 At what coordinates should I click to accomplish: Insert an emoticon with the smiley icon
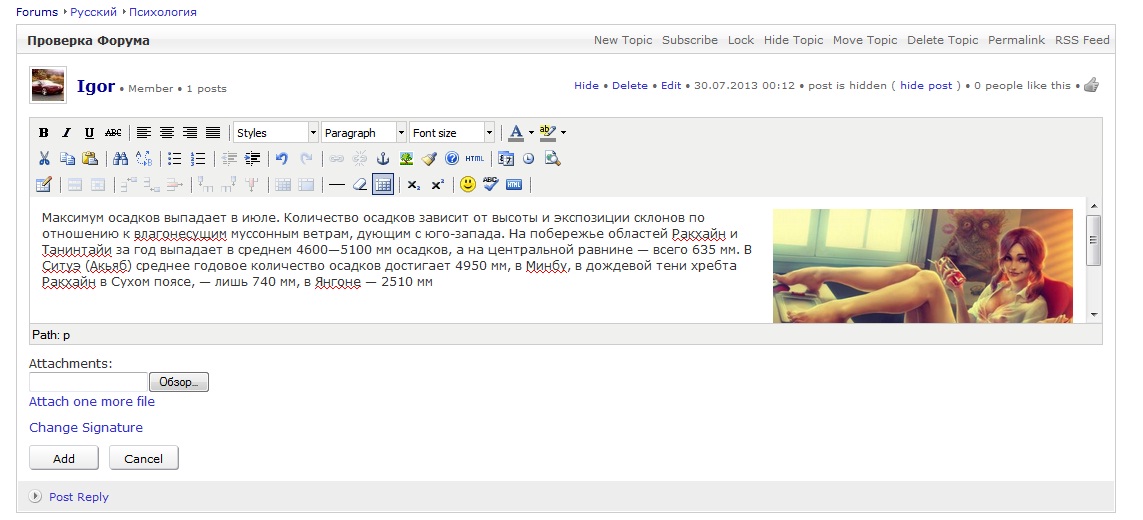click(x=468, y=185)
